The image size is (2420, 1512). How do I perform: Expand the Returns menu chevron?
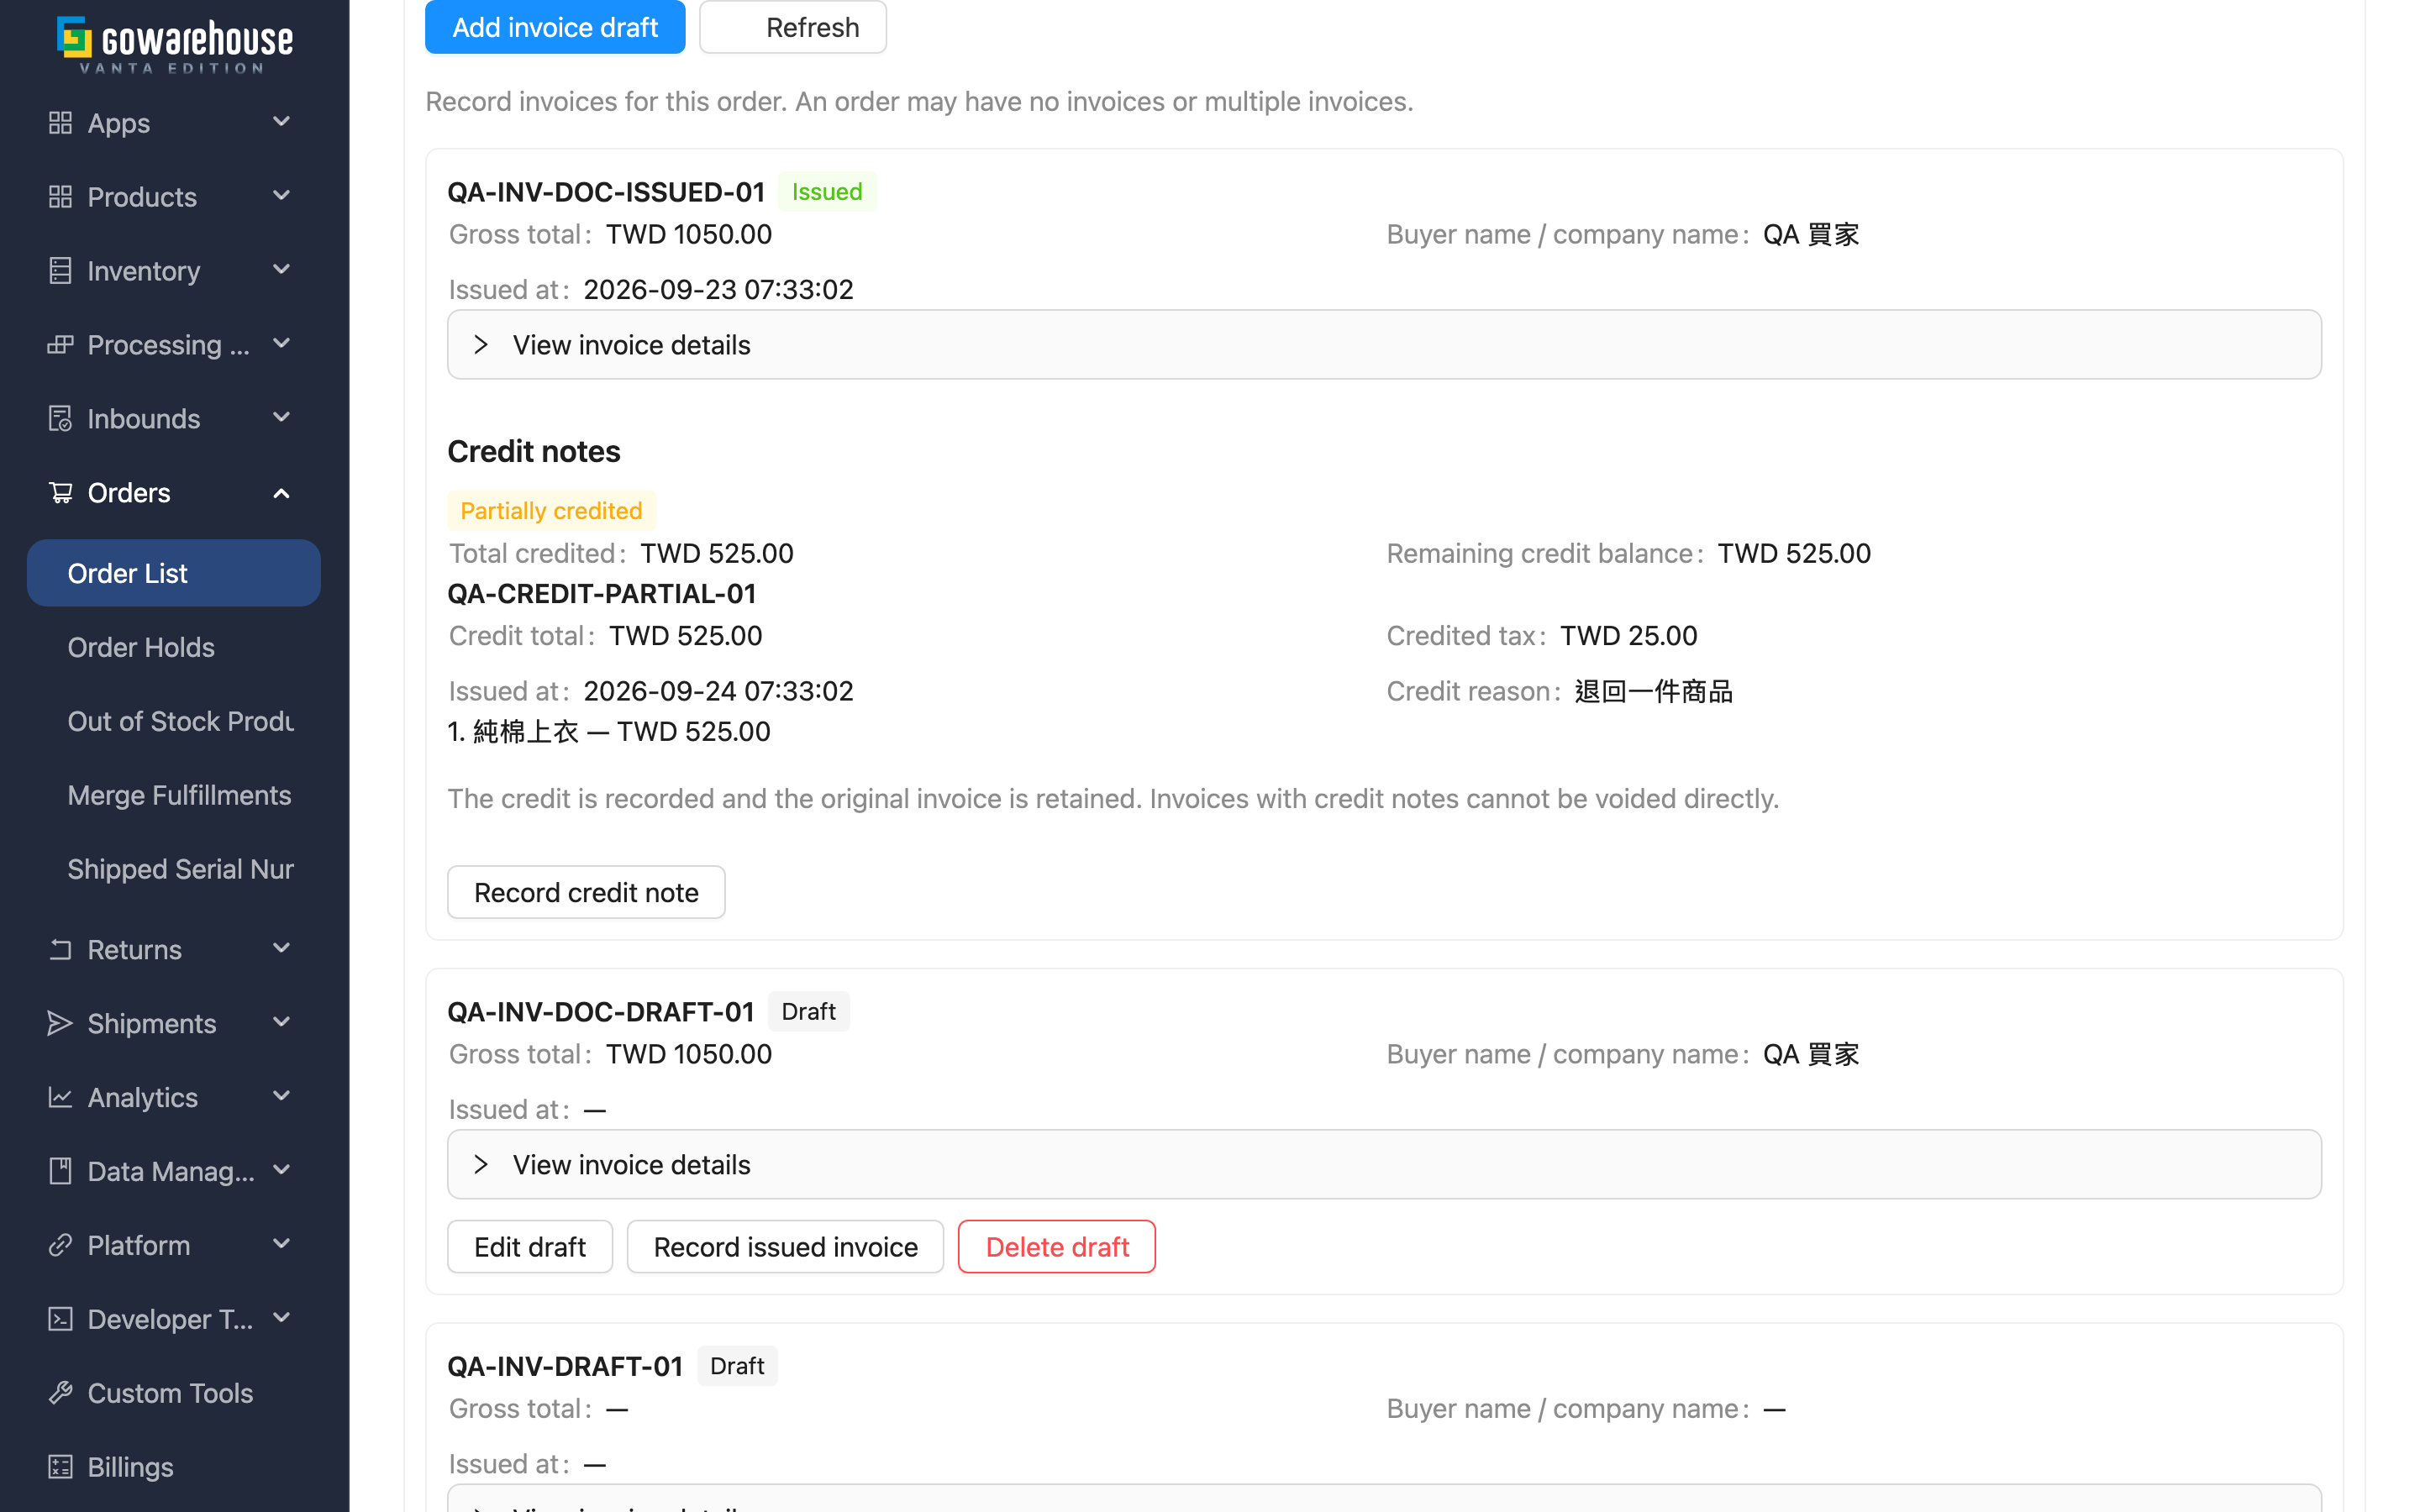281,949
